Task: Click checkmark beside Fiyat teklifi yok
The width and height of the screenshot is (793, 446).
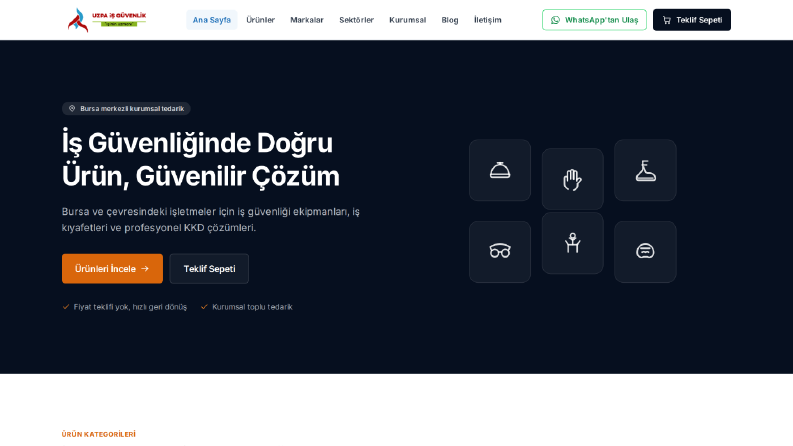Action: pos(66,307)
